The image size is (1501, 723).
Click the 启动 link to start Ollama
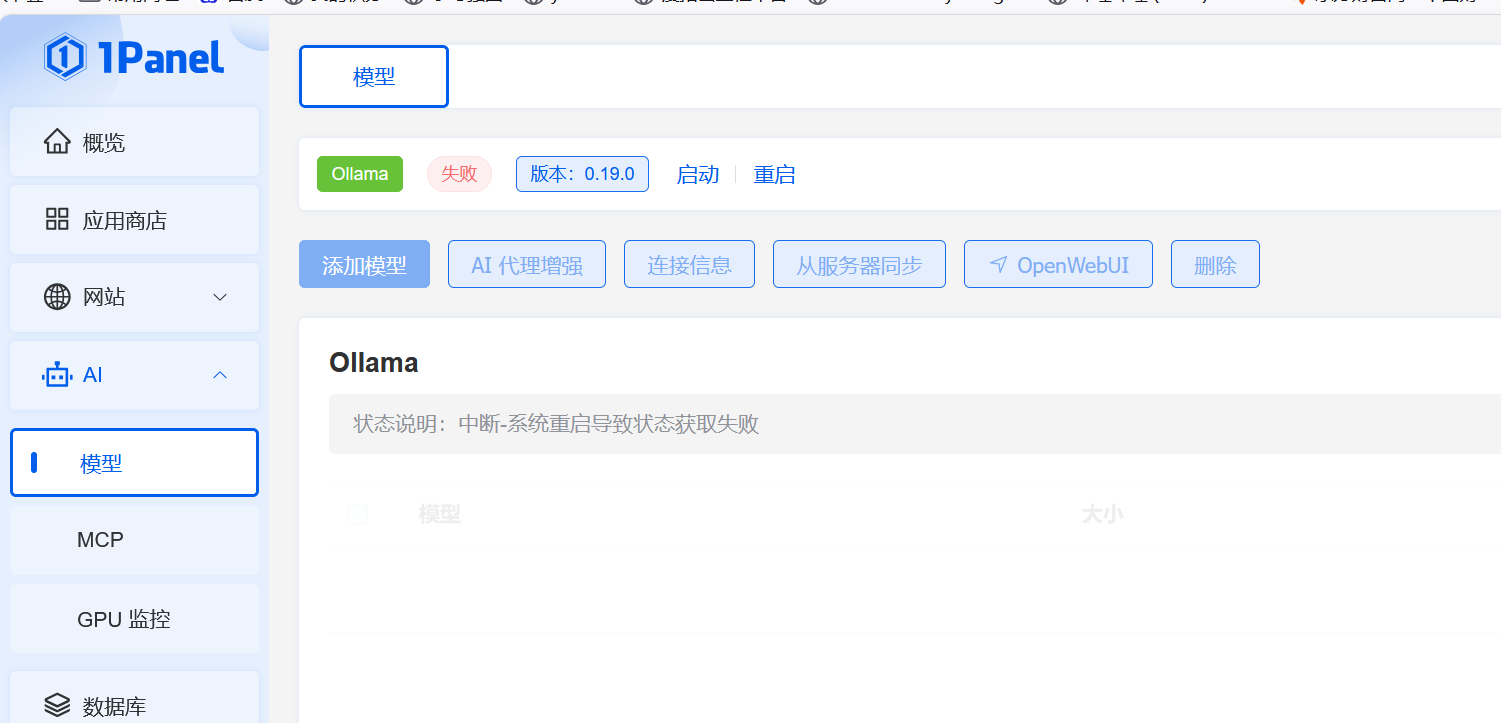(x=698, y=175)
